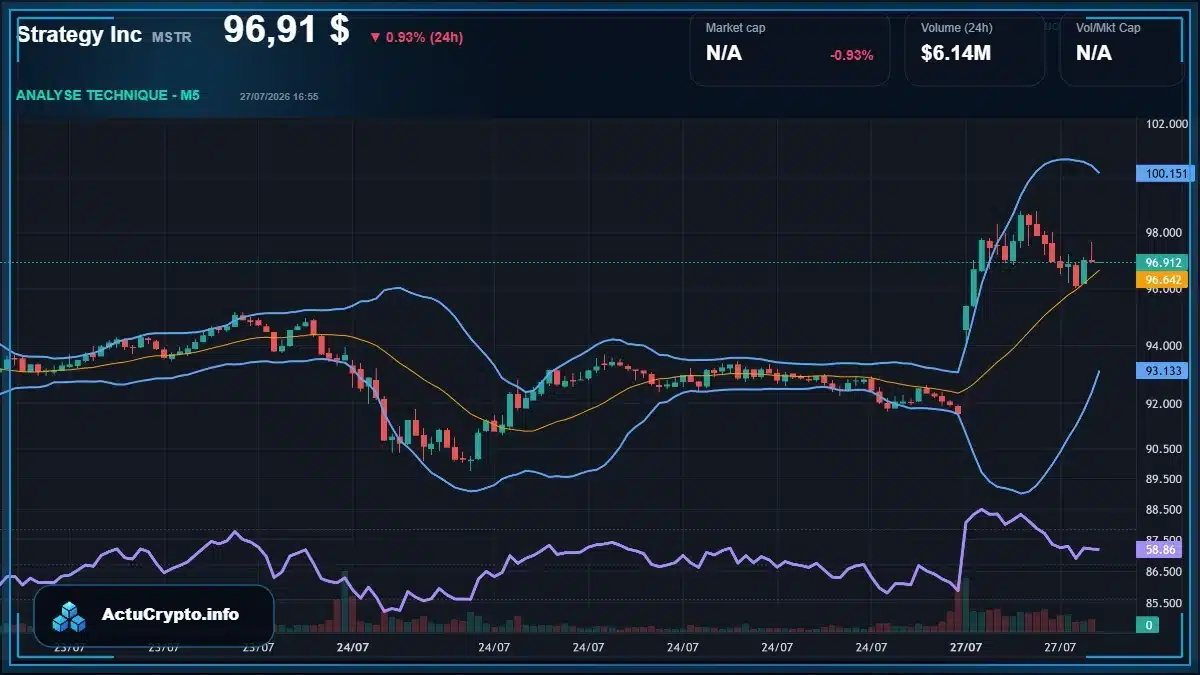Click the 90.500 price axis label
The image size is (1200, 675).
pyautogui.click(x=1166, y=449)
